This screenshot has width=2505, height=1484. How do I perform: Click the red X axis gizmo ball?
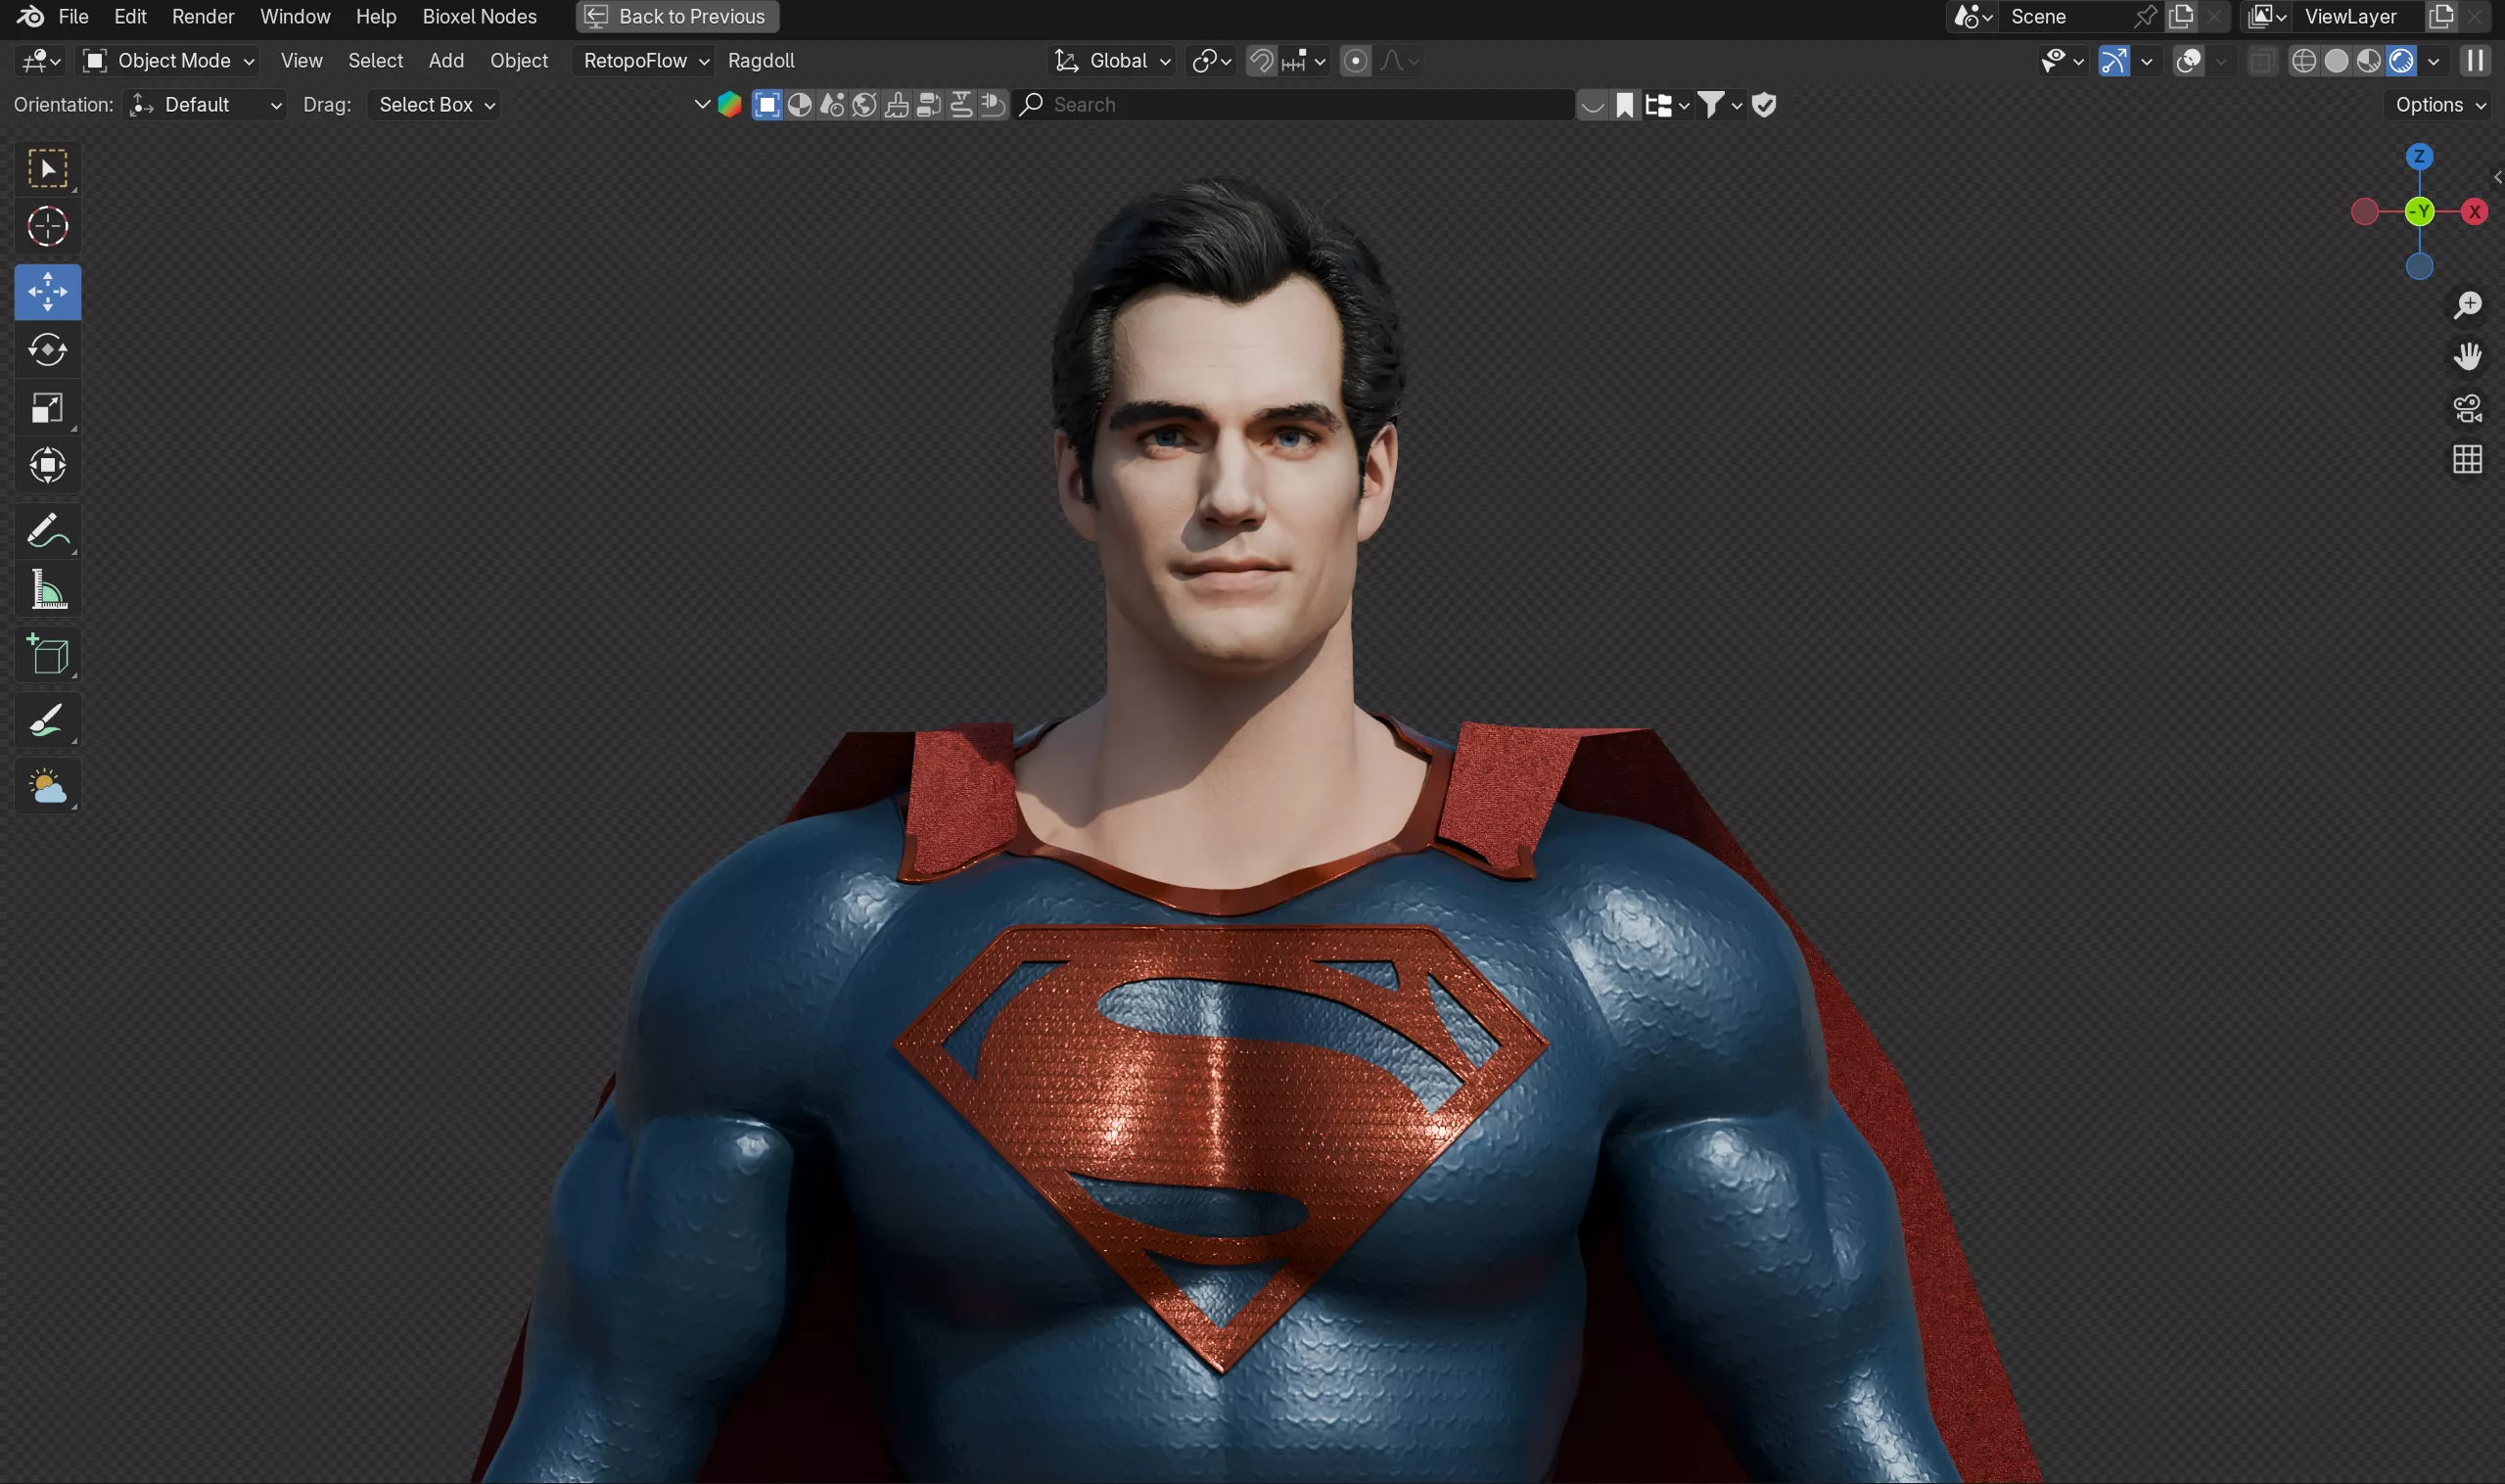(2474, 212)
